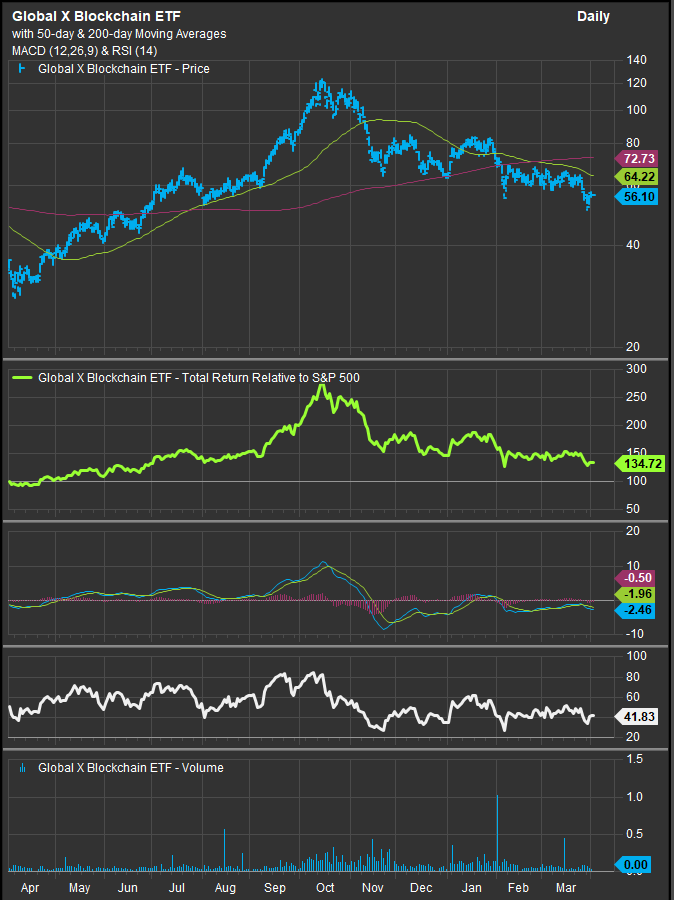Image resolution: width=674 pixels, height=900 pixels.
Task: Click the -0.50 MACD histogram tag
Action: tap(637, 577)
